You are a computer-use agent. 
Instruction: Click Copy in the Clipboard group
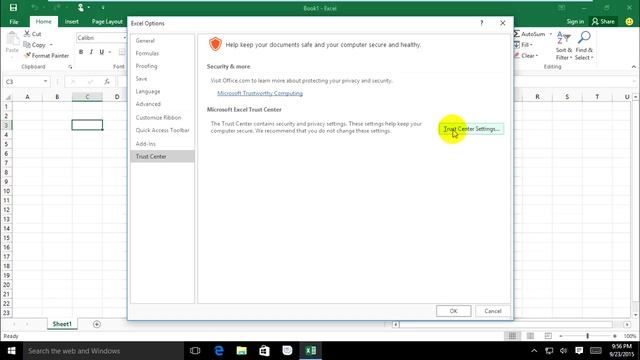[x=35, y=45]
